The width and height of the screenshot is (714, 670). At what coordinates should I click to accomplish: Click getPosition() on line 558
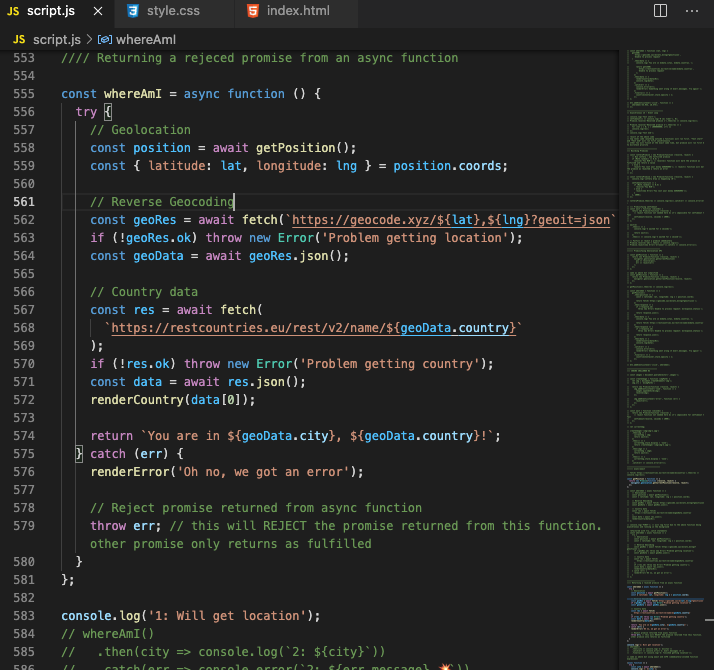tap(302, 148)
